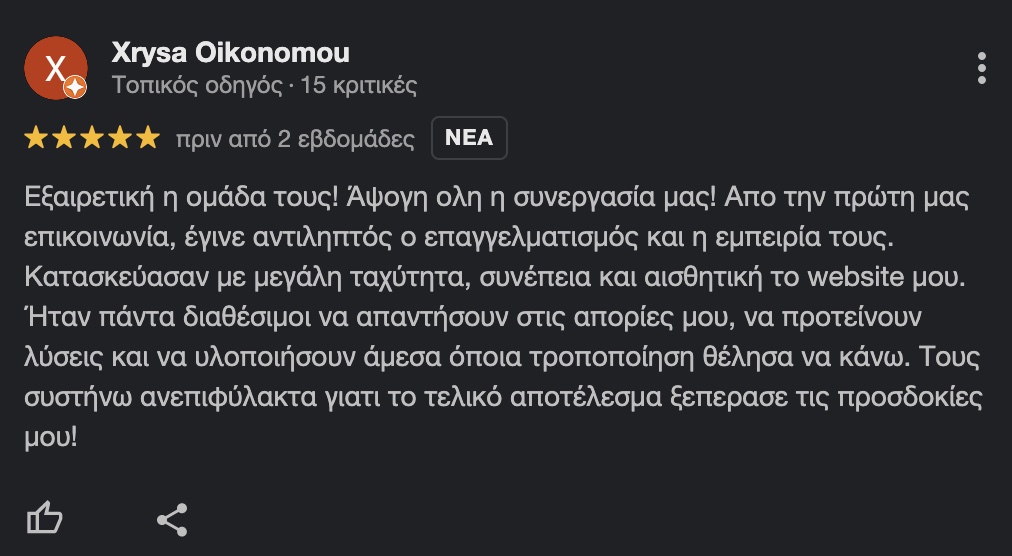Open the three-dot more options menu

click(x=982, y=67)
